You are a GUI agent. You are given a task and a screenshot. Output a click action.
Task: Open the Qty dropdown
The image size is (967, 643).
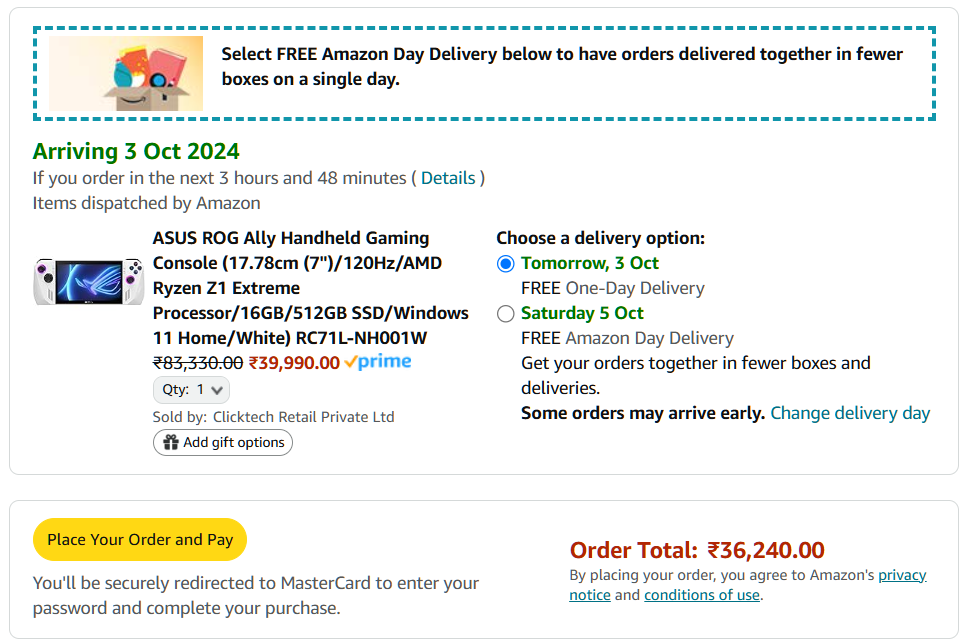coord(191,390)
